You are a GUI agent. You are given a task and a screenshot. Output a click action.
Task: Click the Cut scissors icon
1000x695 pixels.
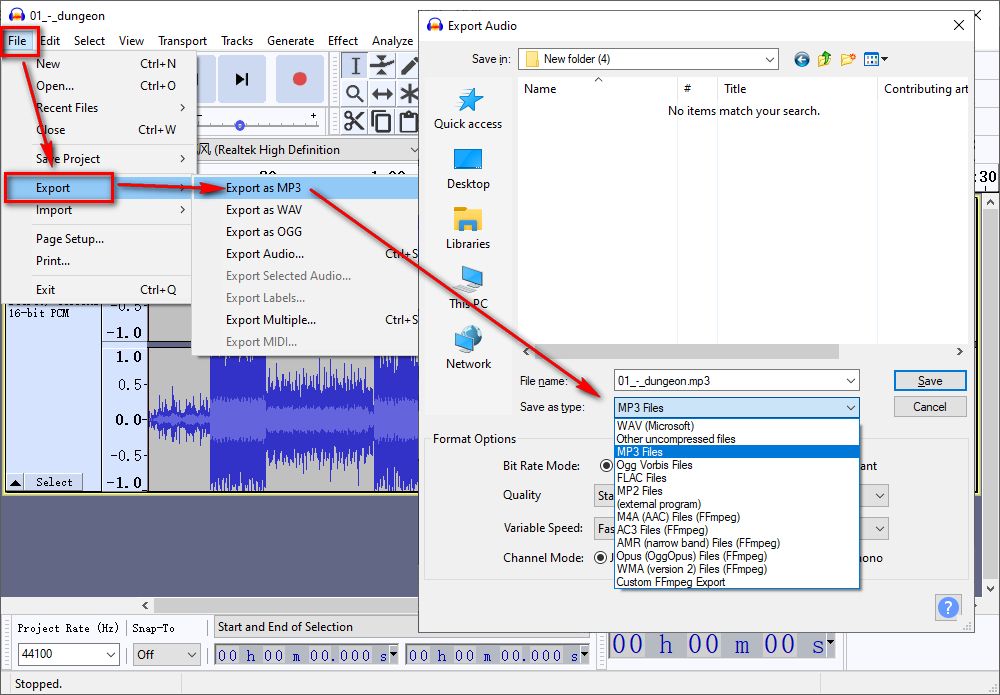[354, 121]
